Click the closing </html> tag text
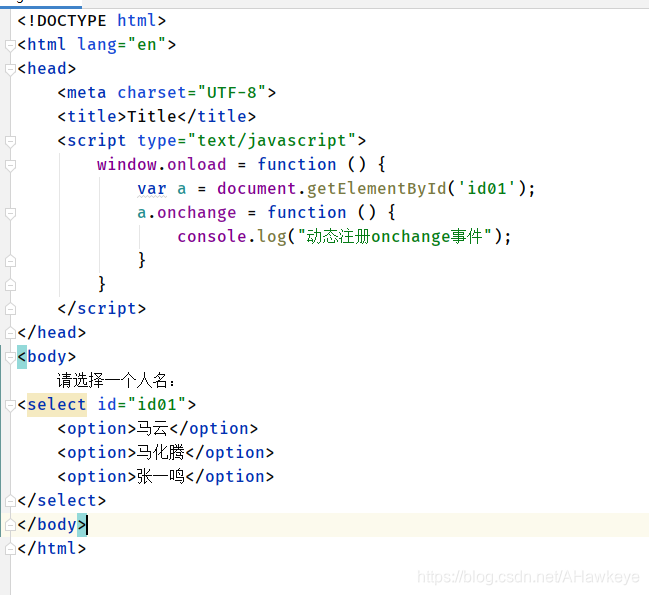The image size is (649, 595). click(52, 549)
